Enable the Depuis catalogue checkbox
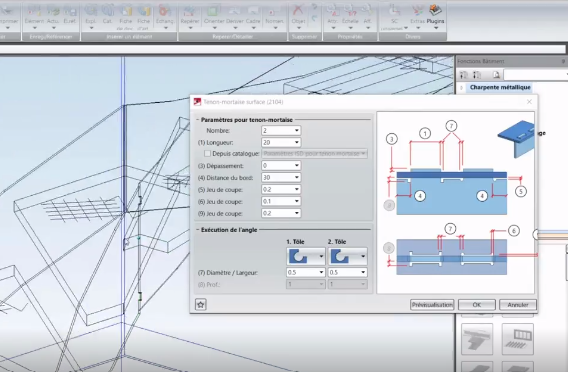Image resolution: width=568 pixels, height=372 pixels. coord(207,154)
